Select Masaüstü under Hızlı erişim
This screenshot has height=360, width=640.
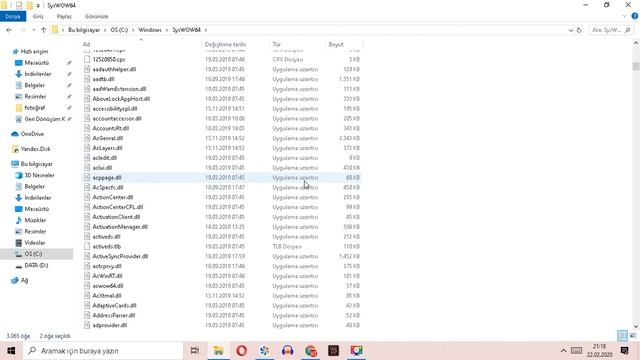click(x=37, y=62)
